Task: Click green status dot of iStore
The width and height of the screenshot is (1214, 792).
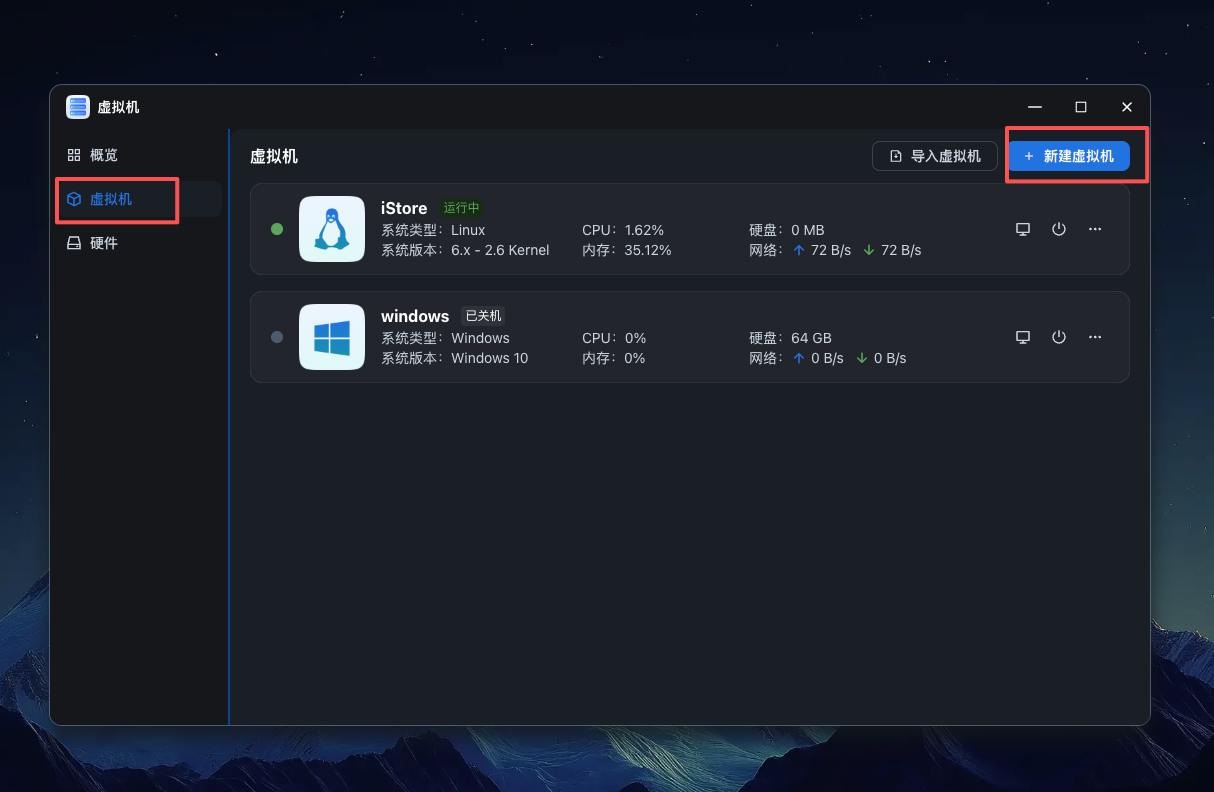Action: point(277,229)
